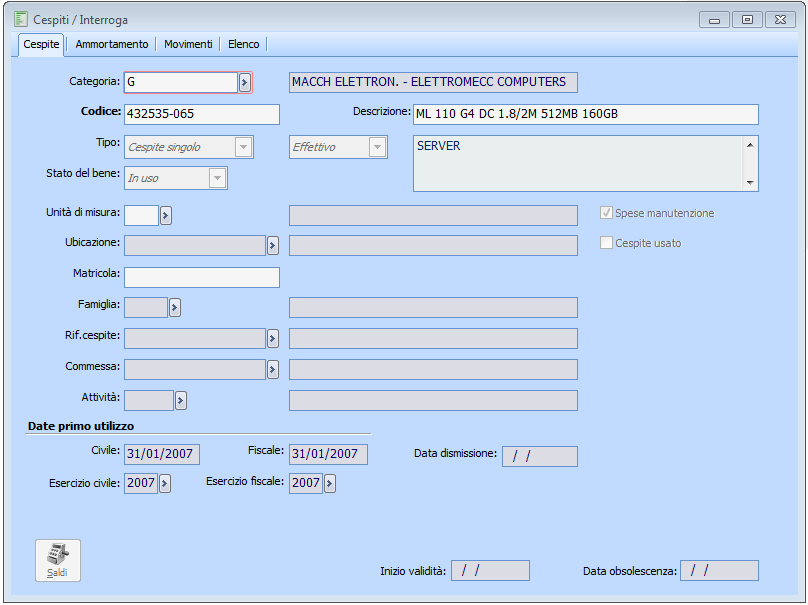Click the Data dismissione field
Image resolution: width=808 pixels, height=605 pixels.
click(540, 456)
